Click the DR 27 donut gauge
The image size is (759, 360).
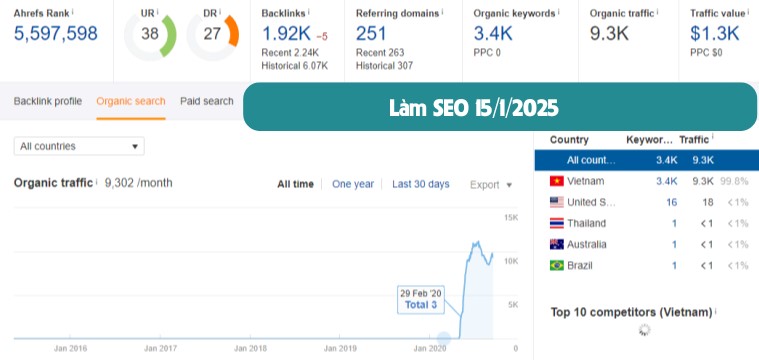(x=213, y=35)
